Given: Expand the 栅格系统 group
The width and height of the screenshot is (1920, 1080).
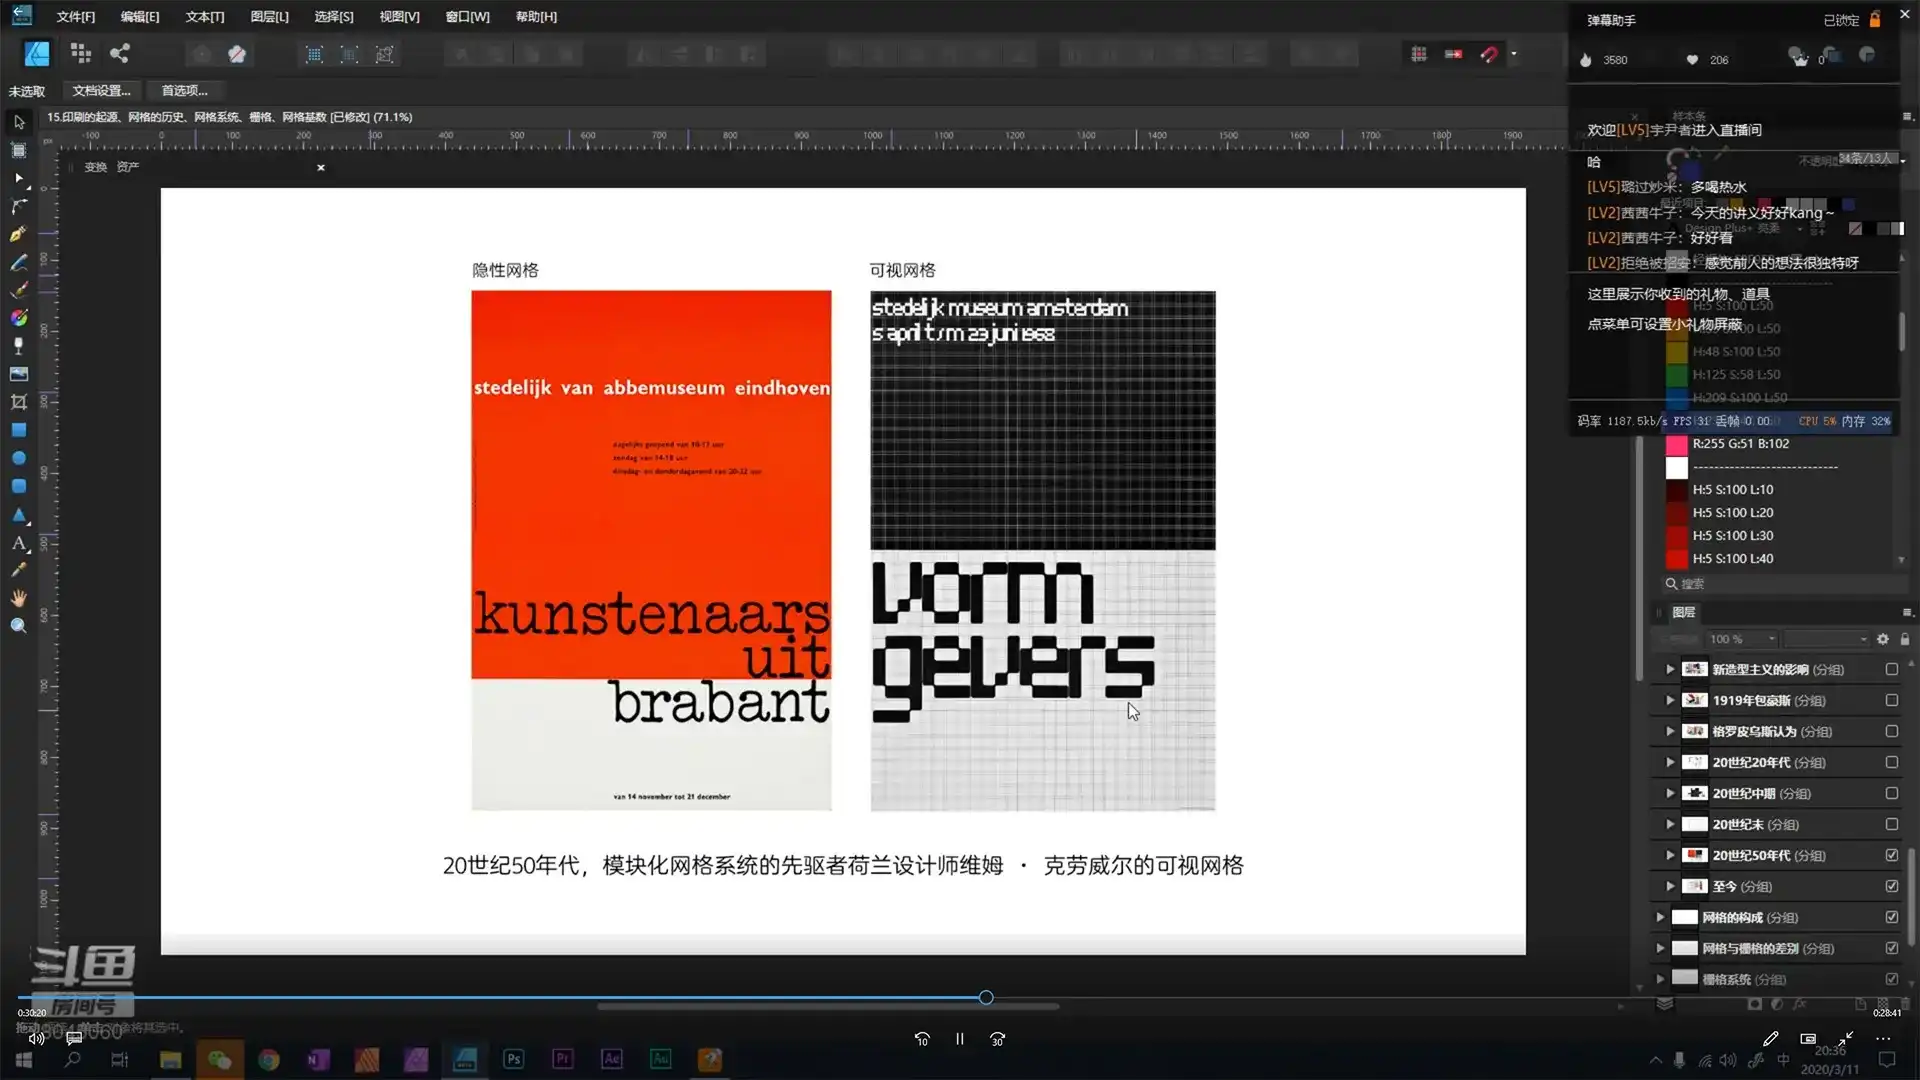Looking at the screenshot, I should tap(1659, 979).
